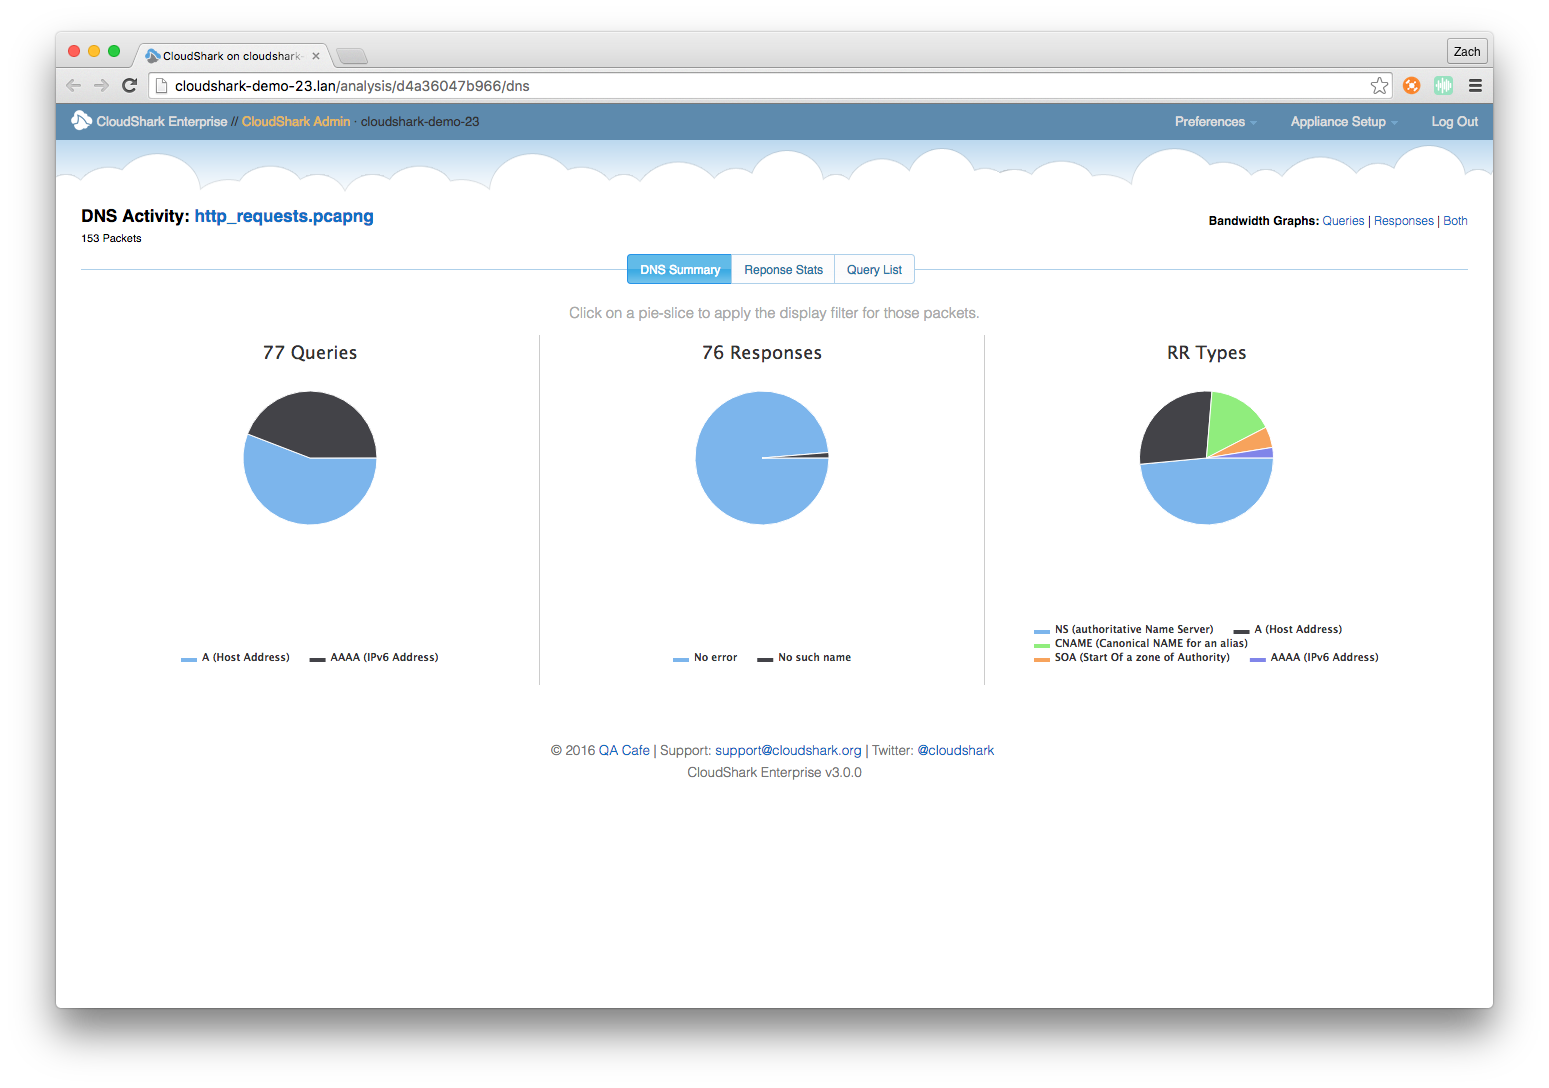Show the Queries bandwidth graph

(1343, 221)
